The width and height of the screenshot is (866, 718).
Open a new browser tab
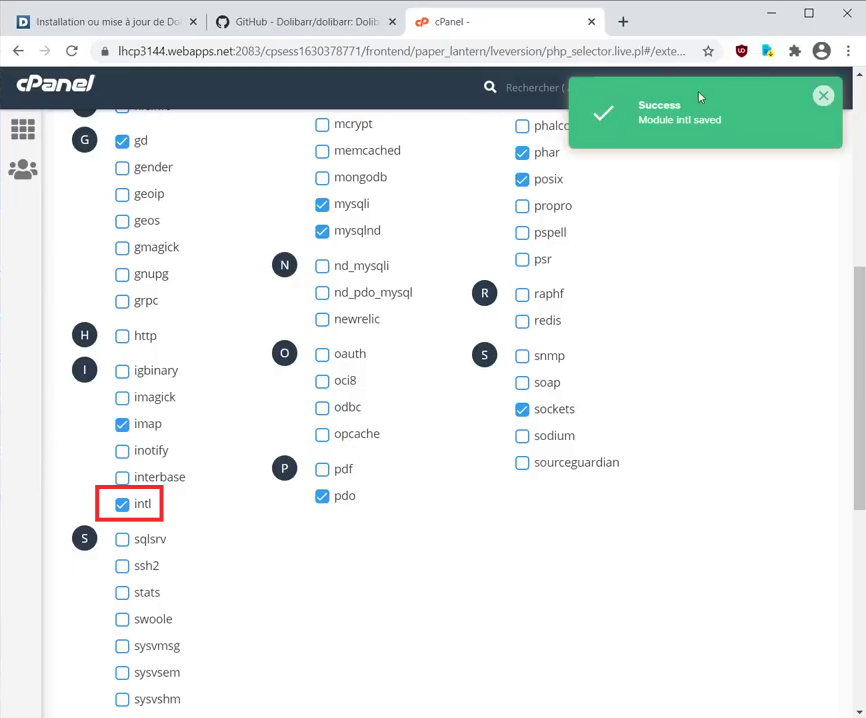[623, 21]
